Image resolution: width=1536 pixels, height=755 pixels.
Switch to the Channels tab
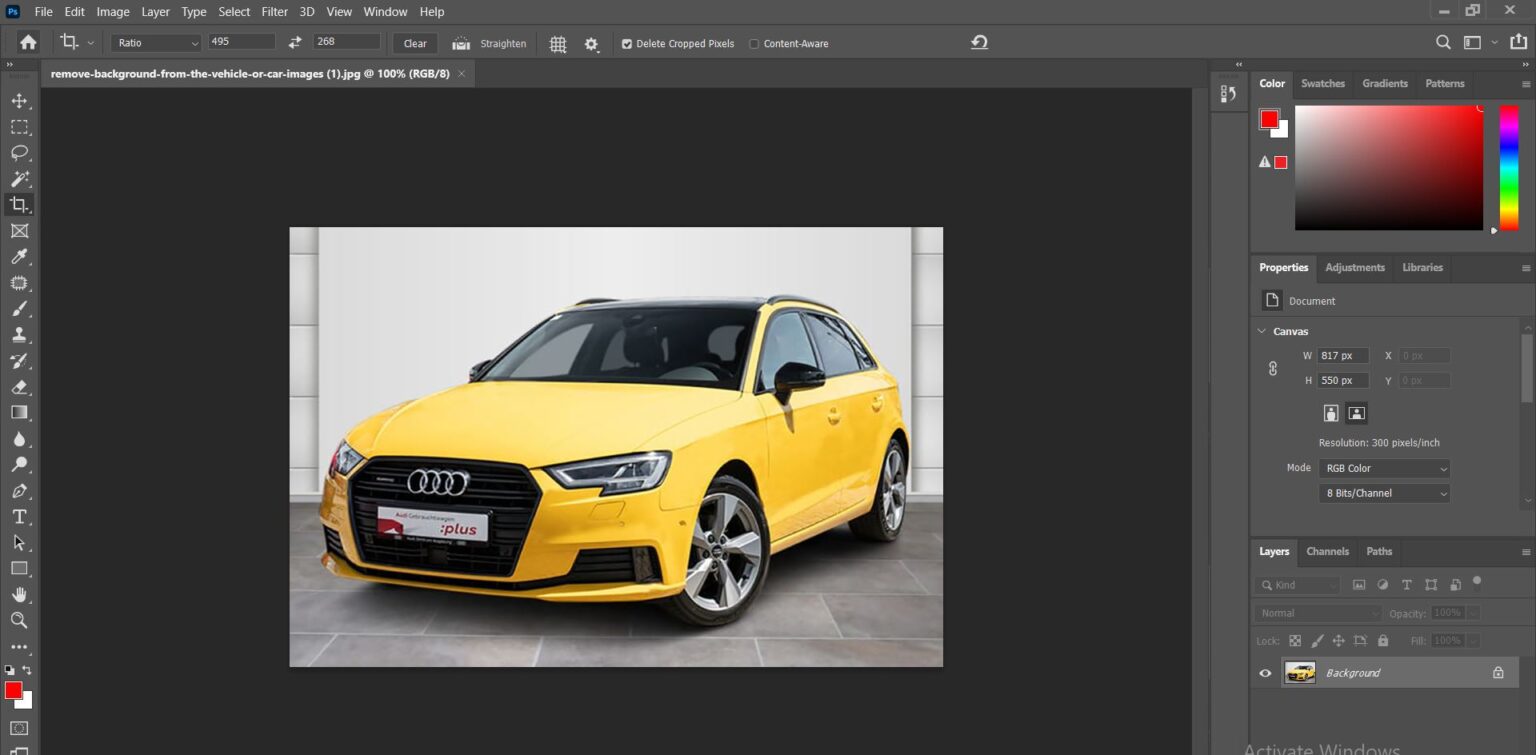[1327, 551]
